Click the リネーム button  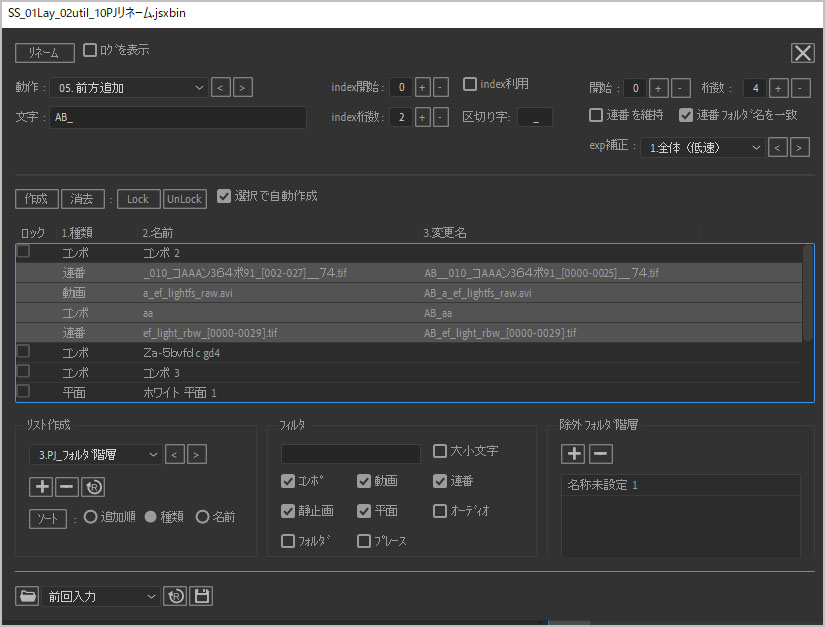[x=45, y=53]
